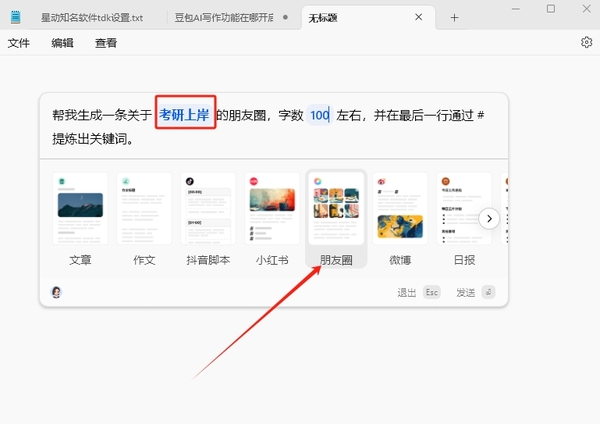Select the 微博 template thumbnail

400,209
